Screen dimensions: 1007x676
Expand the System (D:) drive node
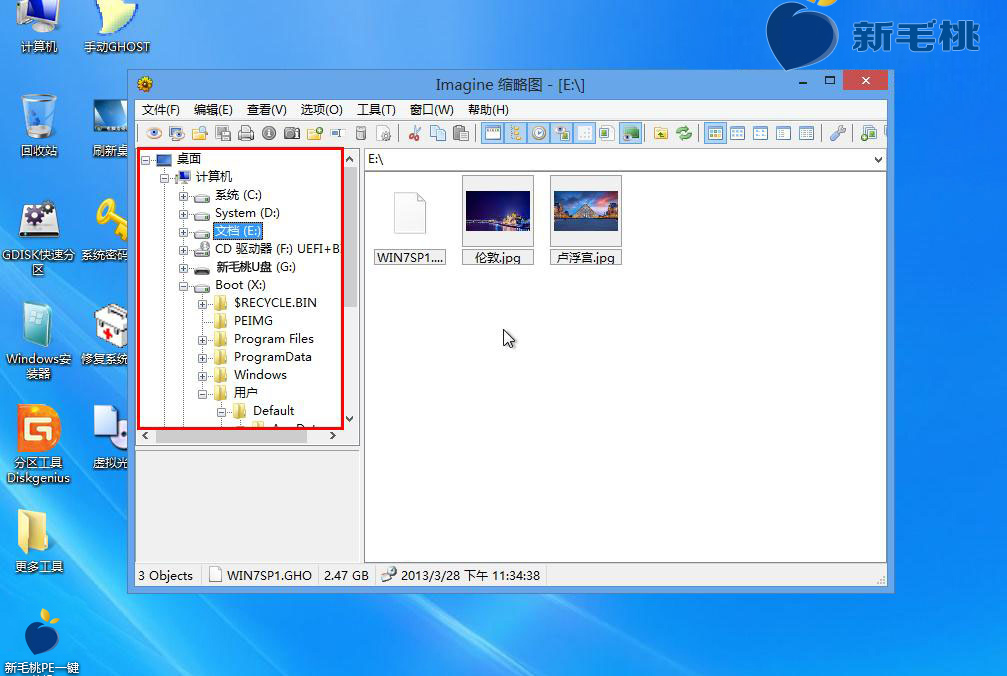[x=183, y=214]
